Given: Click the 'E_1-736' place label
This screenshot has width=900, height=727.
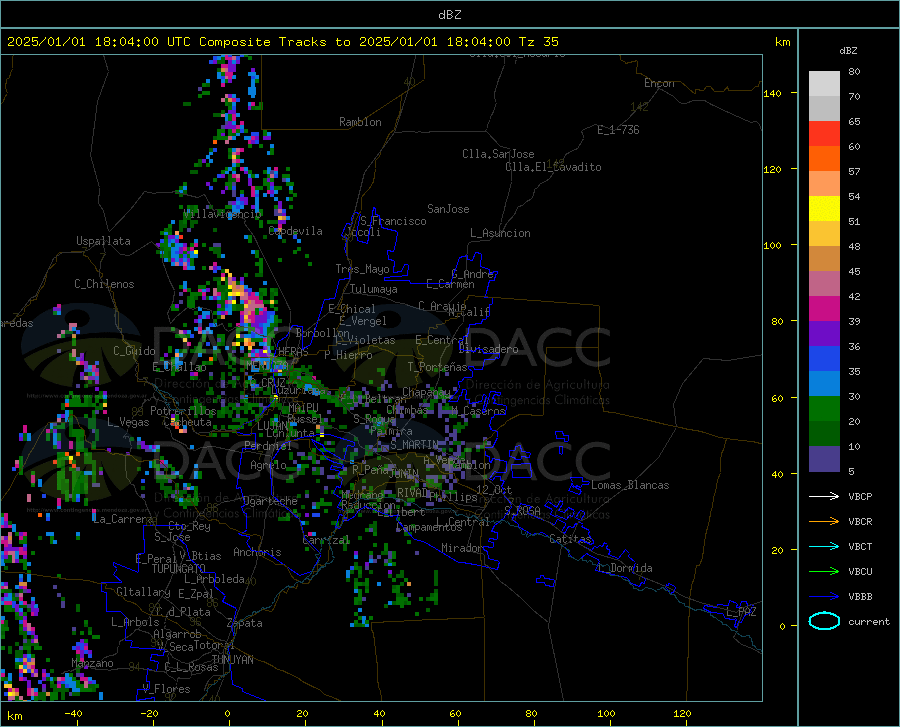Looking at the screenshot, I should (x=618, y=130).
